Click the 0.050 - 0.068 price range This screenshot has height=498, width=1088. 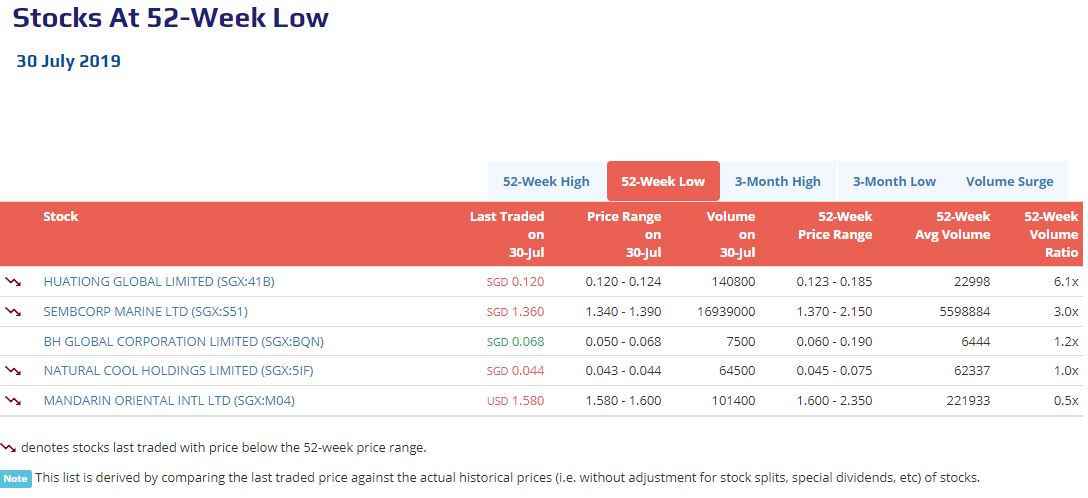[623, 341]
